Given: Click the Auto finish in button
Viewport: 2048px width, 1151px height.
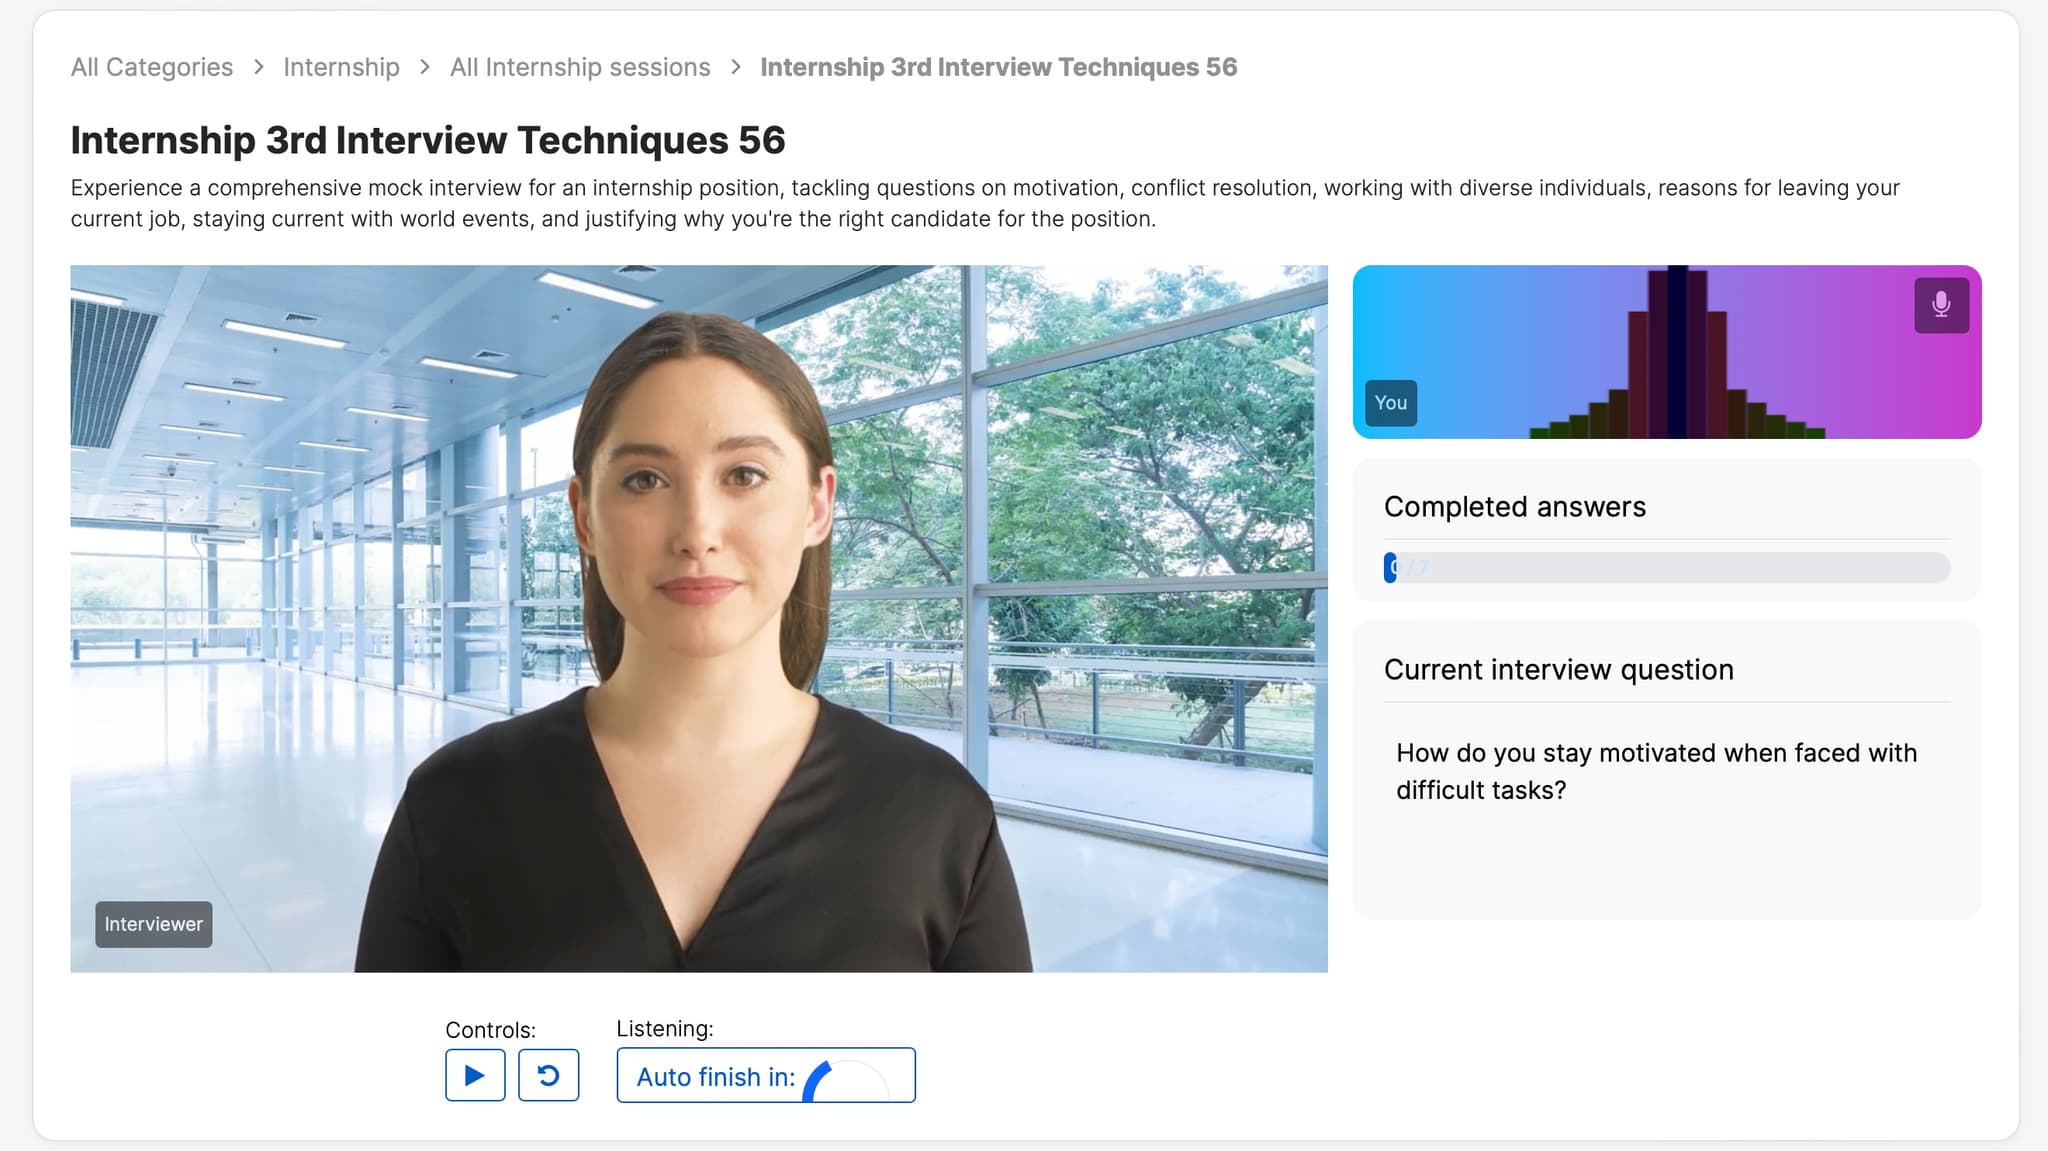Looking at the screenshot, I should [716, 1077].
